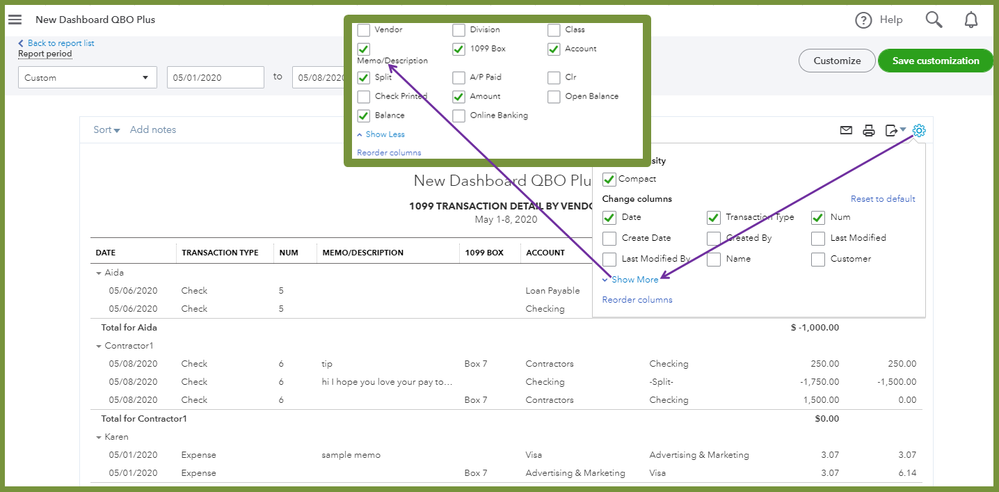Image resolution: width=999 pixels, height=492 pixels.
Task: Open the Sort dropdown
Action: [x=106, y=130]
